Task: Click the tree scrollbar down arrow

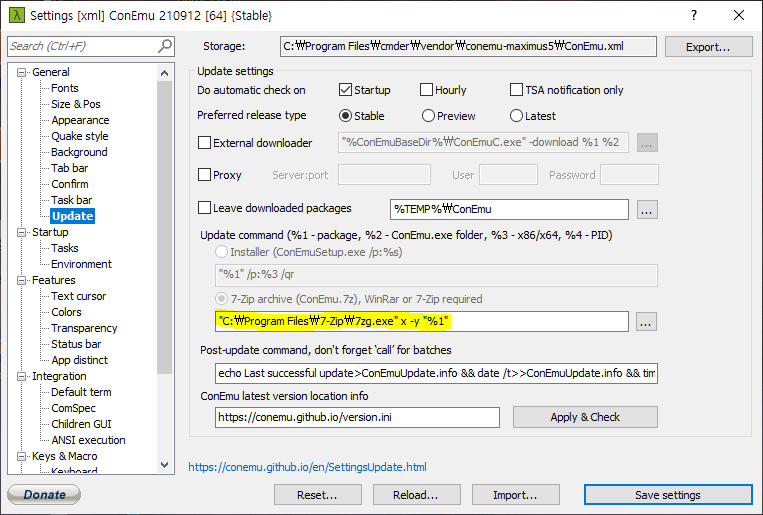Action: pyautogui.click(x=164, y=465)
